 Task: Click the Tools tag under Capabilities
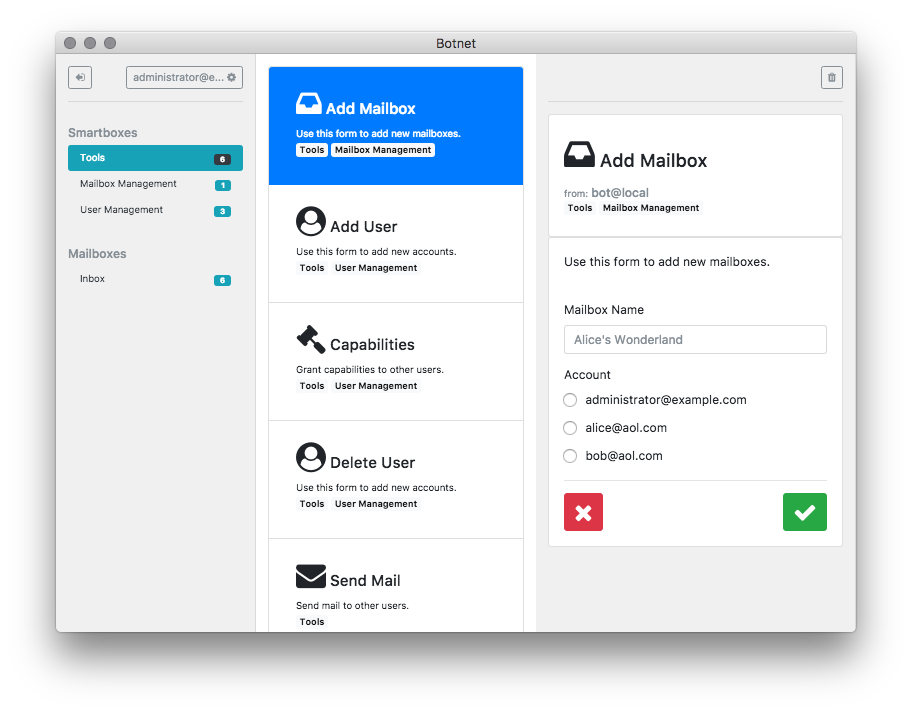pos(312,386)
